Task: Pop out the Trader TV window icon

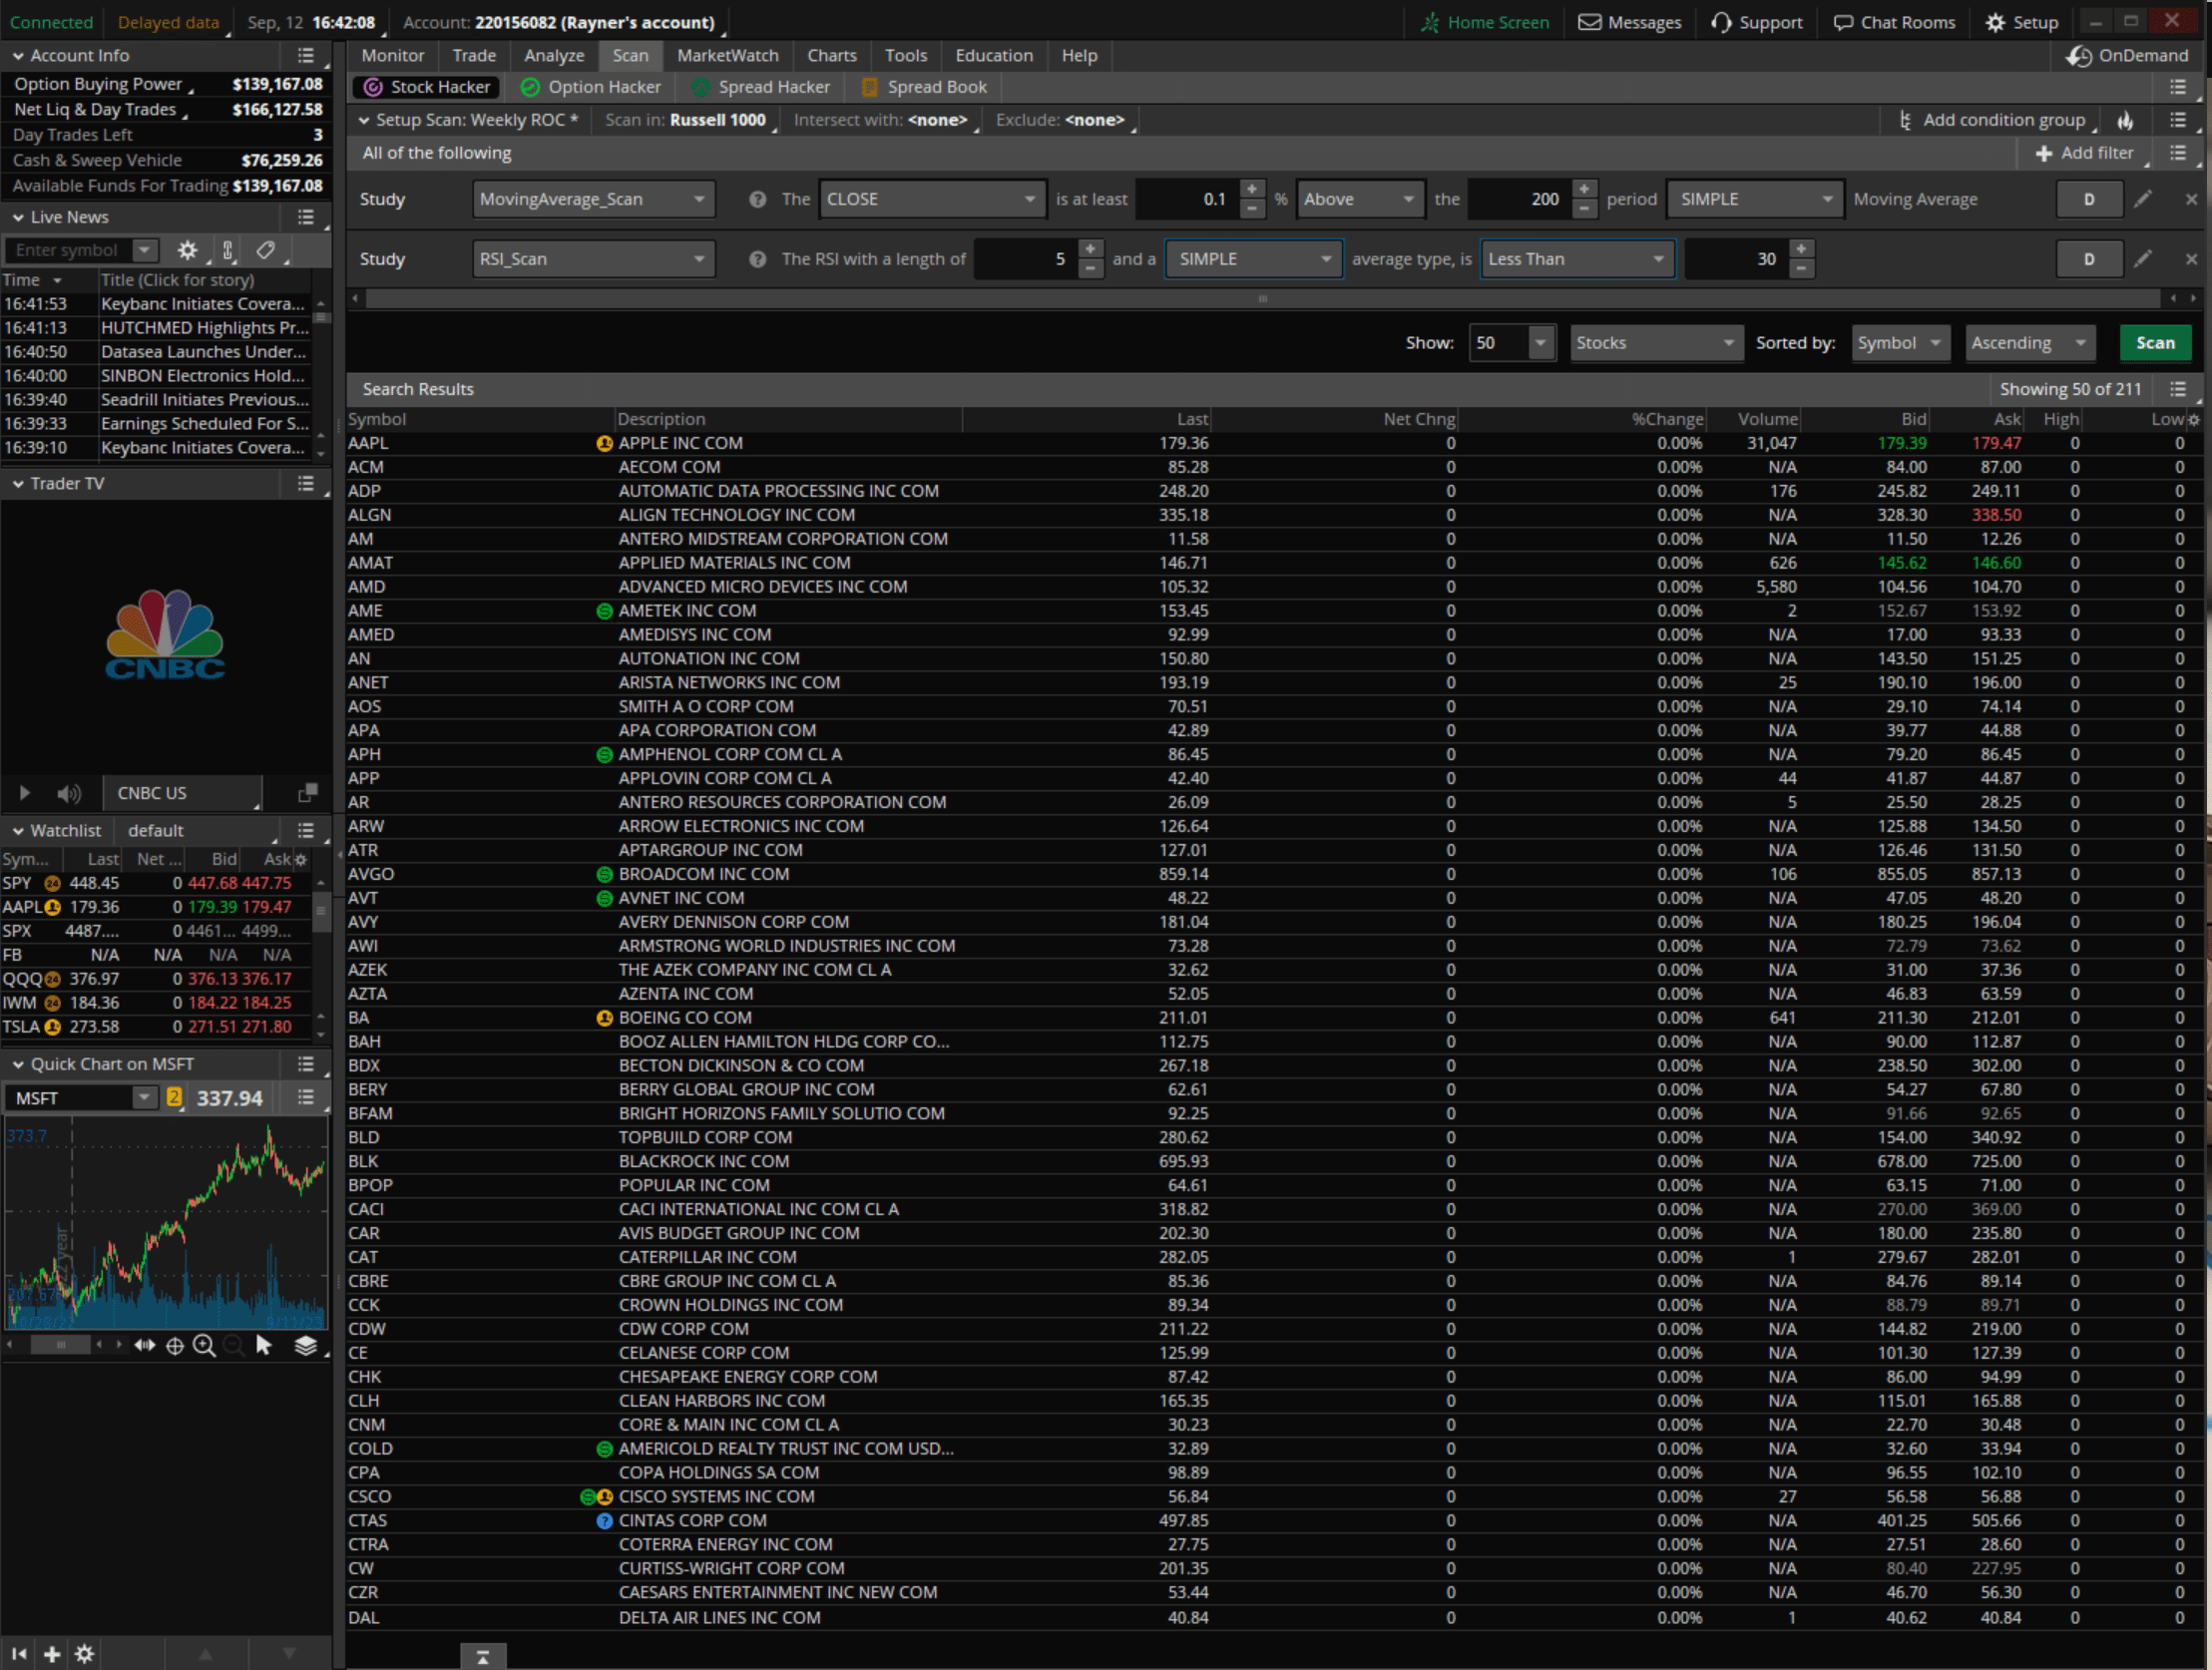Action: point(308,793)
